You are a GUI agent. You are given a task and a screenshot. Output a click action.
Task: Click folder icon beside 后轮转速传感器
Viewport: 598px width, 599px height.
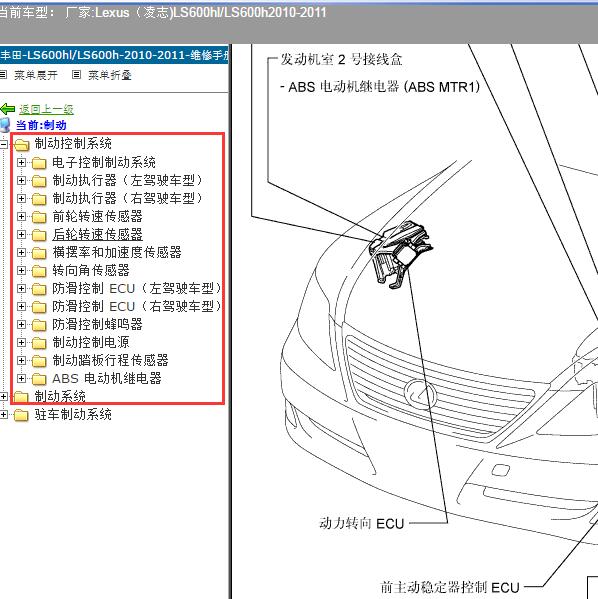[39, 235]
